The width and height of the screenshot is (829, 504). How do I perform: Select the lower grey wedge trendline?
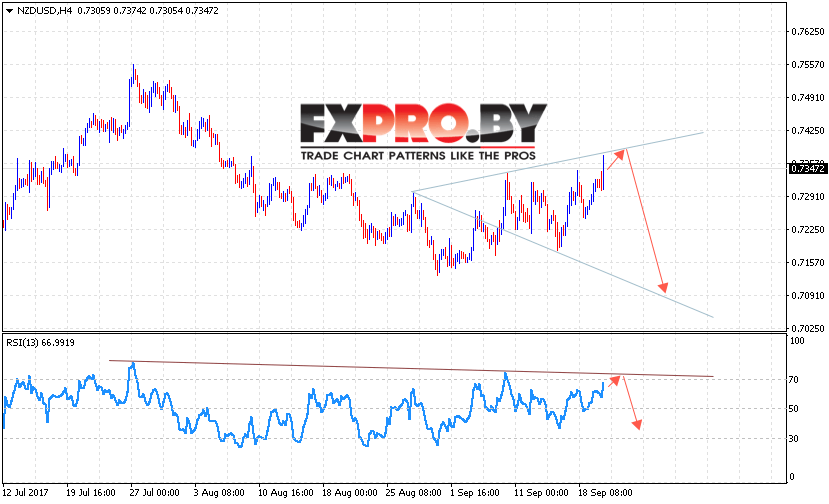[x=563, y=254]
